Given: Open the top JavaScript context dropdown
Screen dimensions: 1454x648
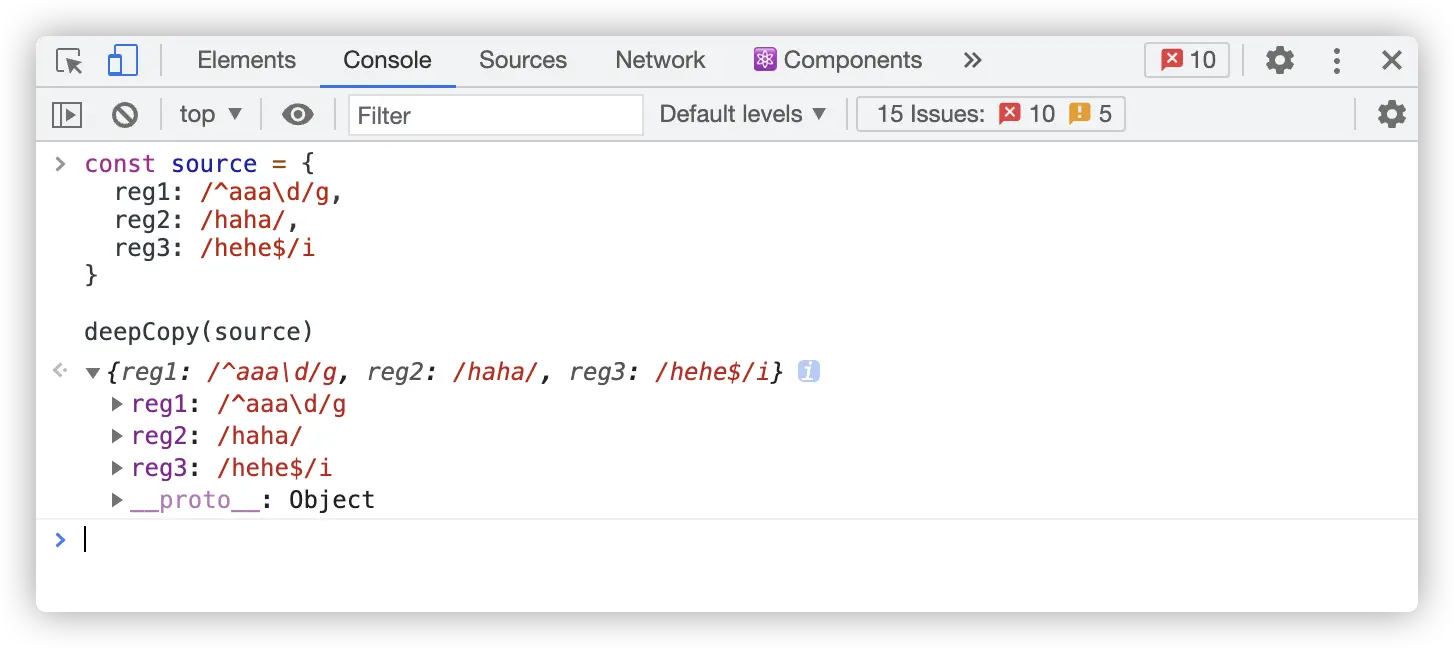Looking at the screenshot, I should [210, 115].
